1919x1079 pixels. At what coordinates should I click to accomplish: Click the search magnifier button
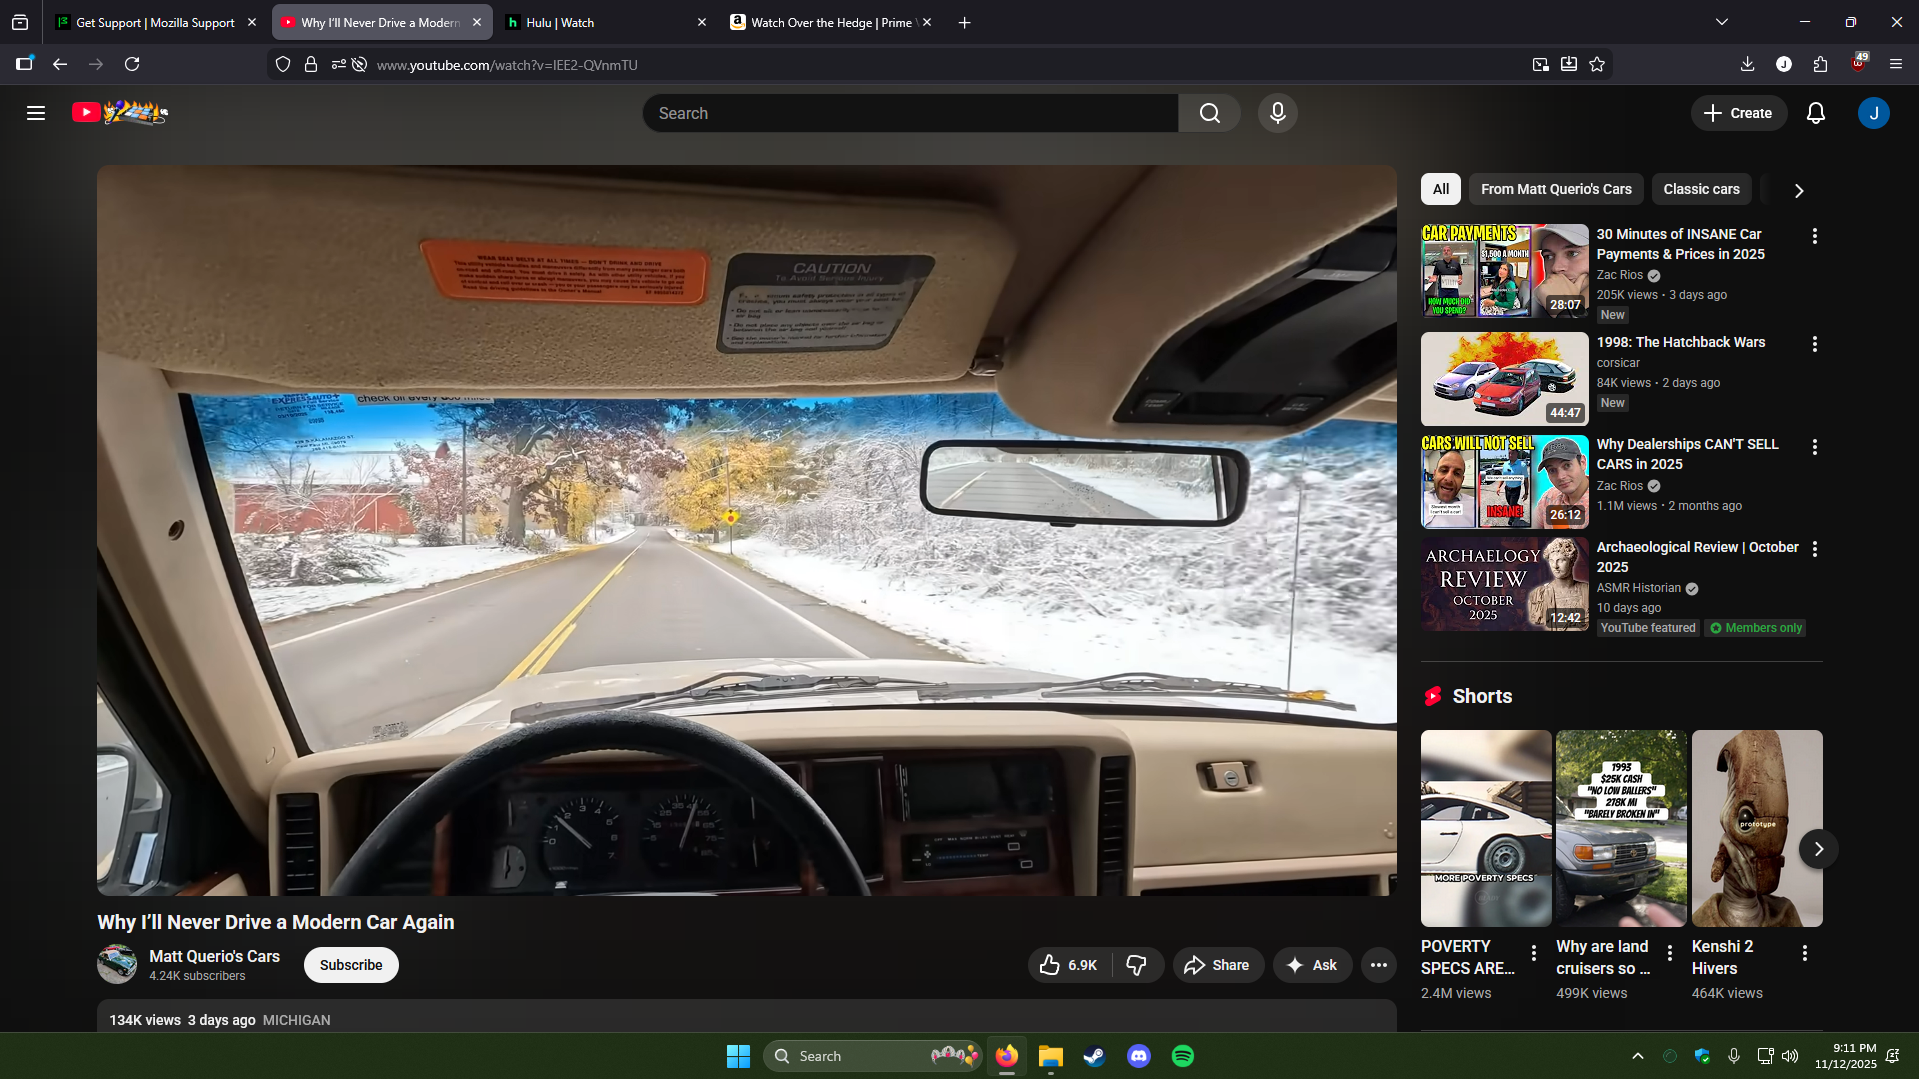click(x=1209, y=113)
